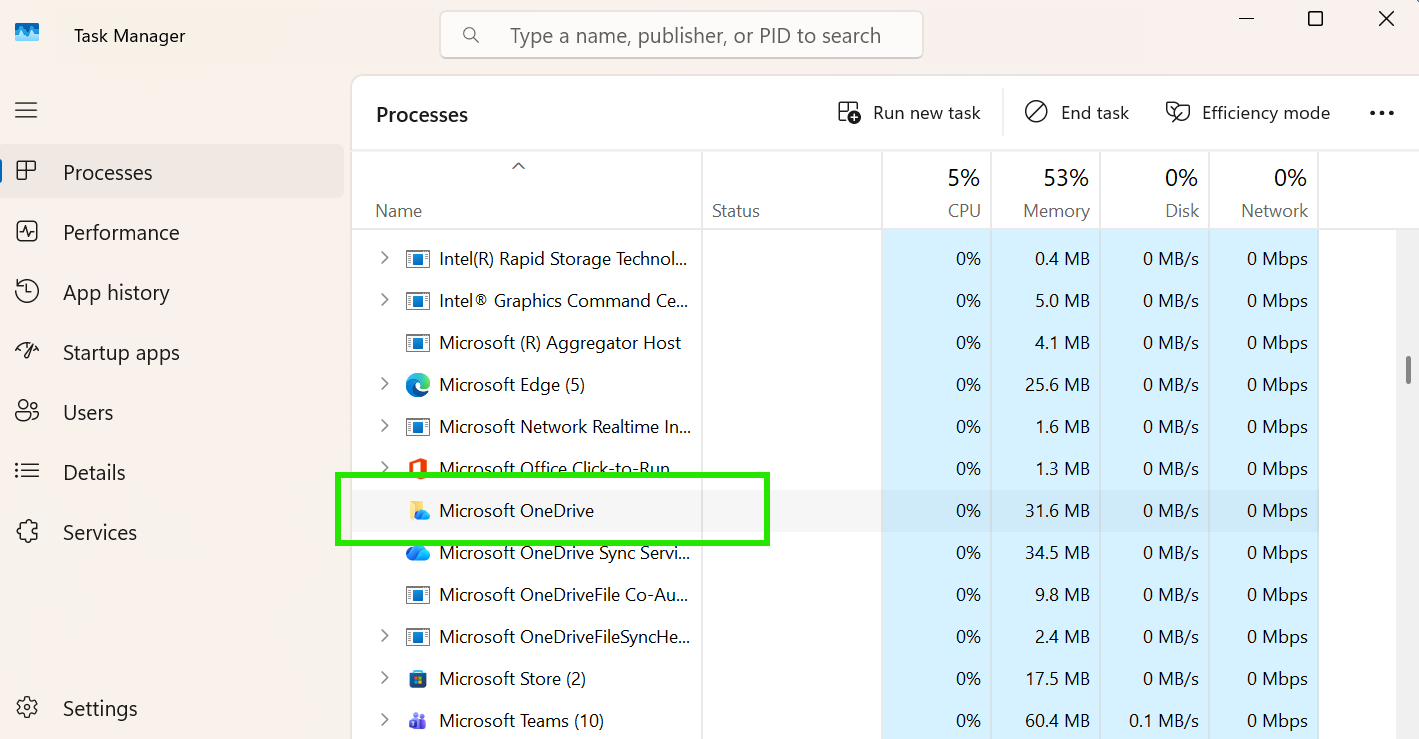This screenshot has height=739, width=1419.
Task: Select the Microsoft OneDriveFile Co-Au... row
Action: pyautogui.click(x=835, y=595)
